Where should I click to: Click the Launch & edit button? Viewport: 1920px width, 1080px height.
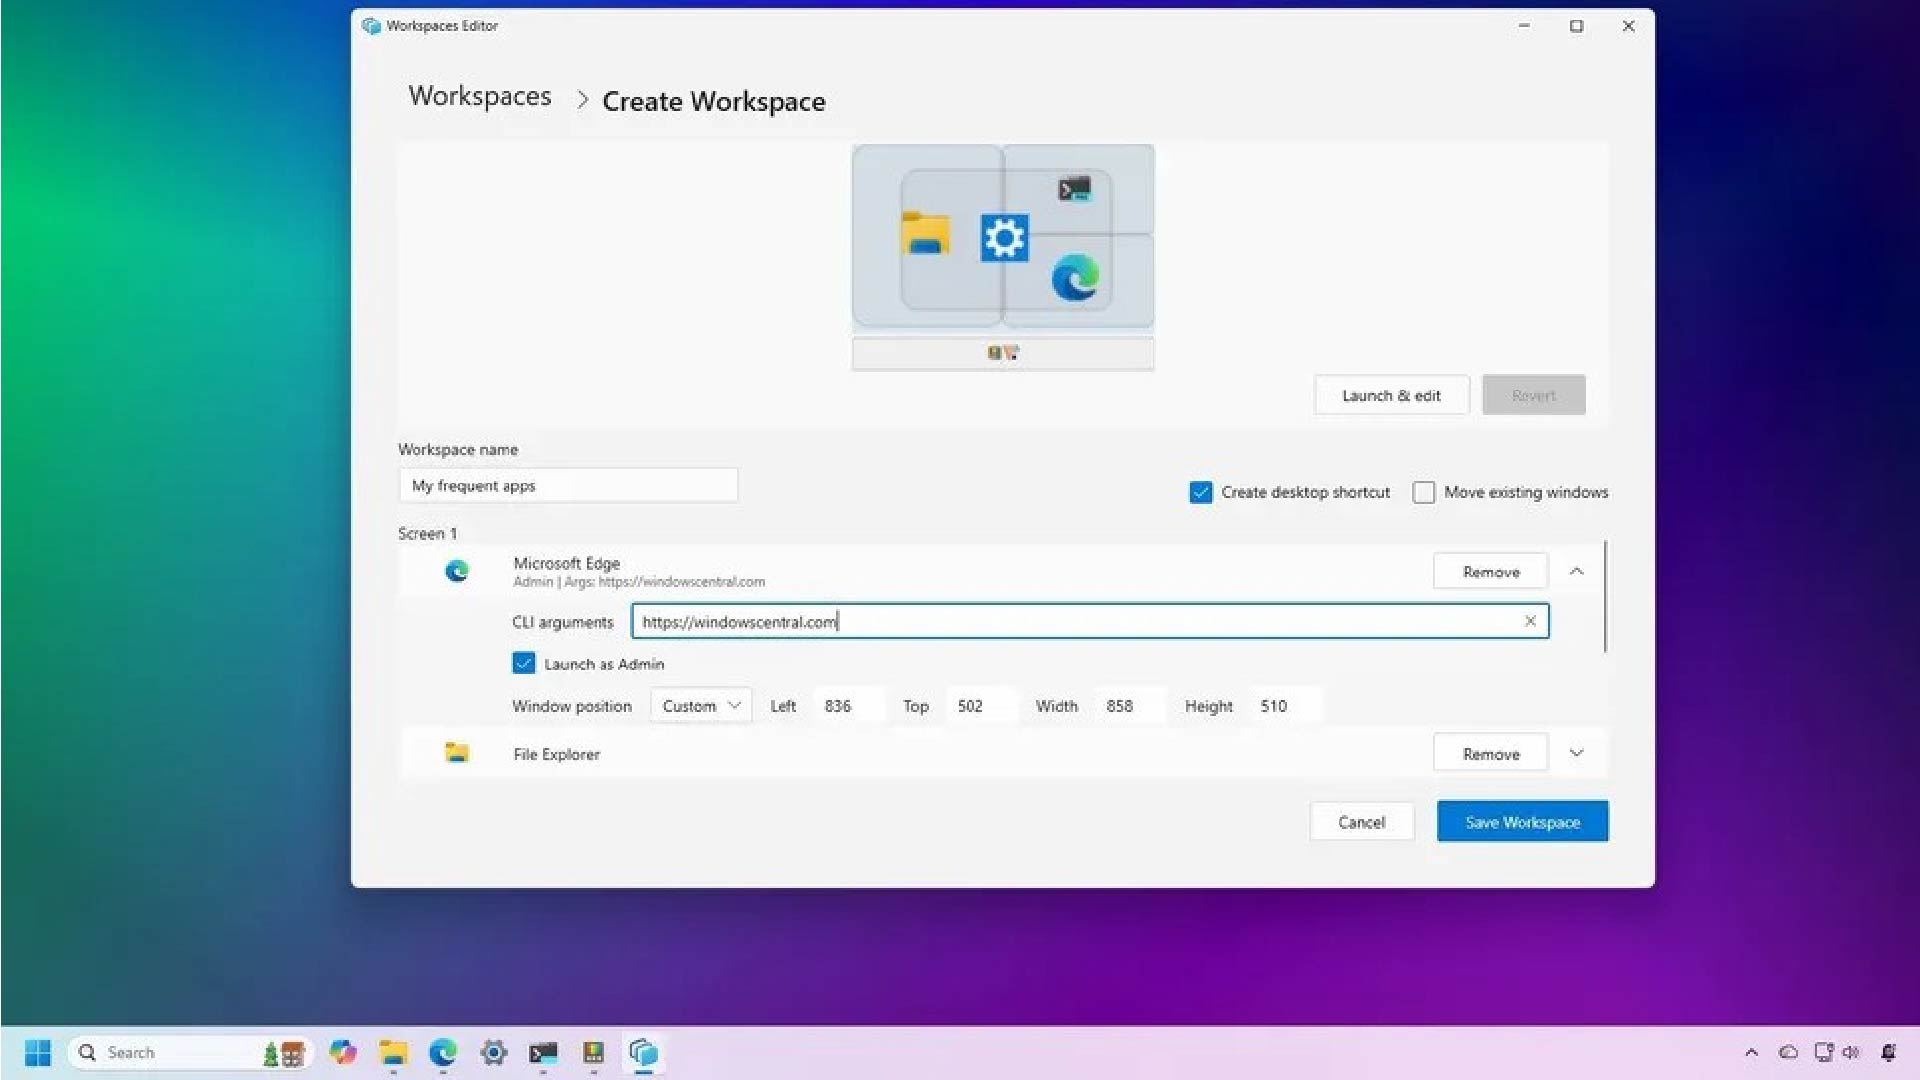[x=1390, y=395]
